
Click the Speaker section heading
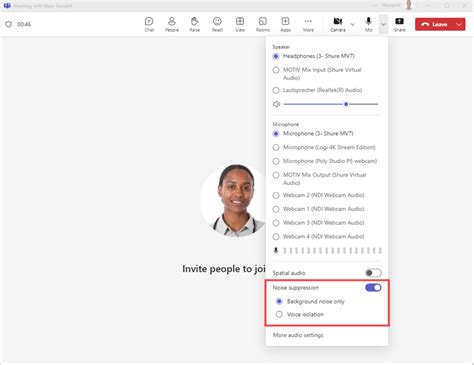click(281, 47)
